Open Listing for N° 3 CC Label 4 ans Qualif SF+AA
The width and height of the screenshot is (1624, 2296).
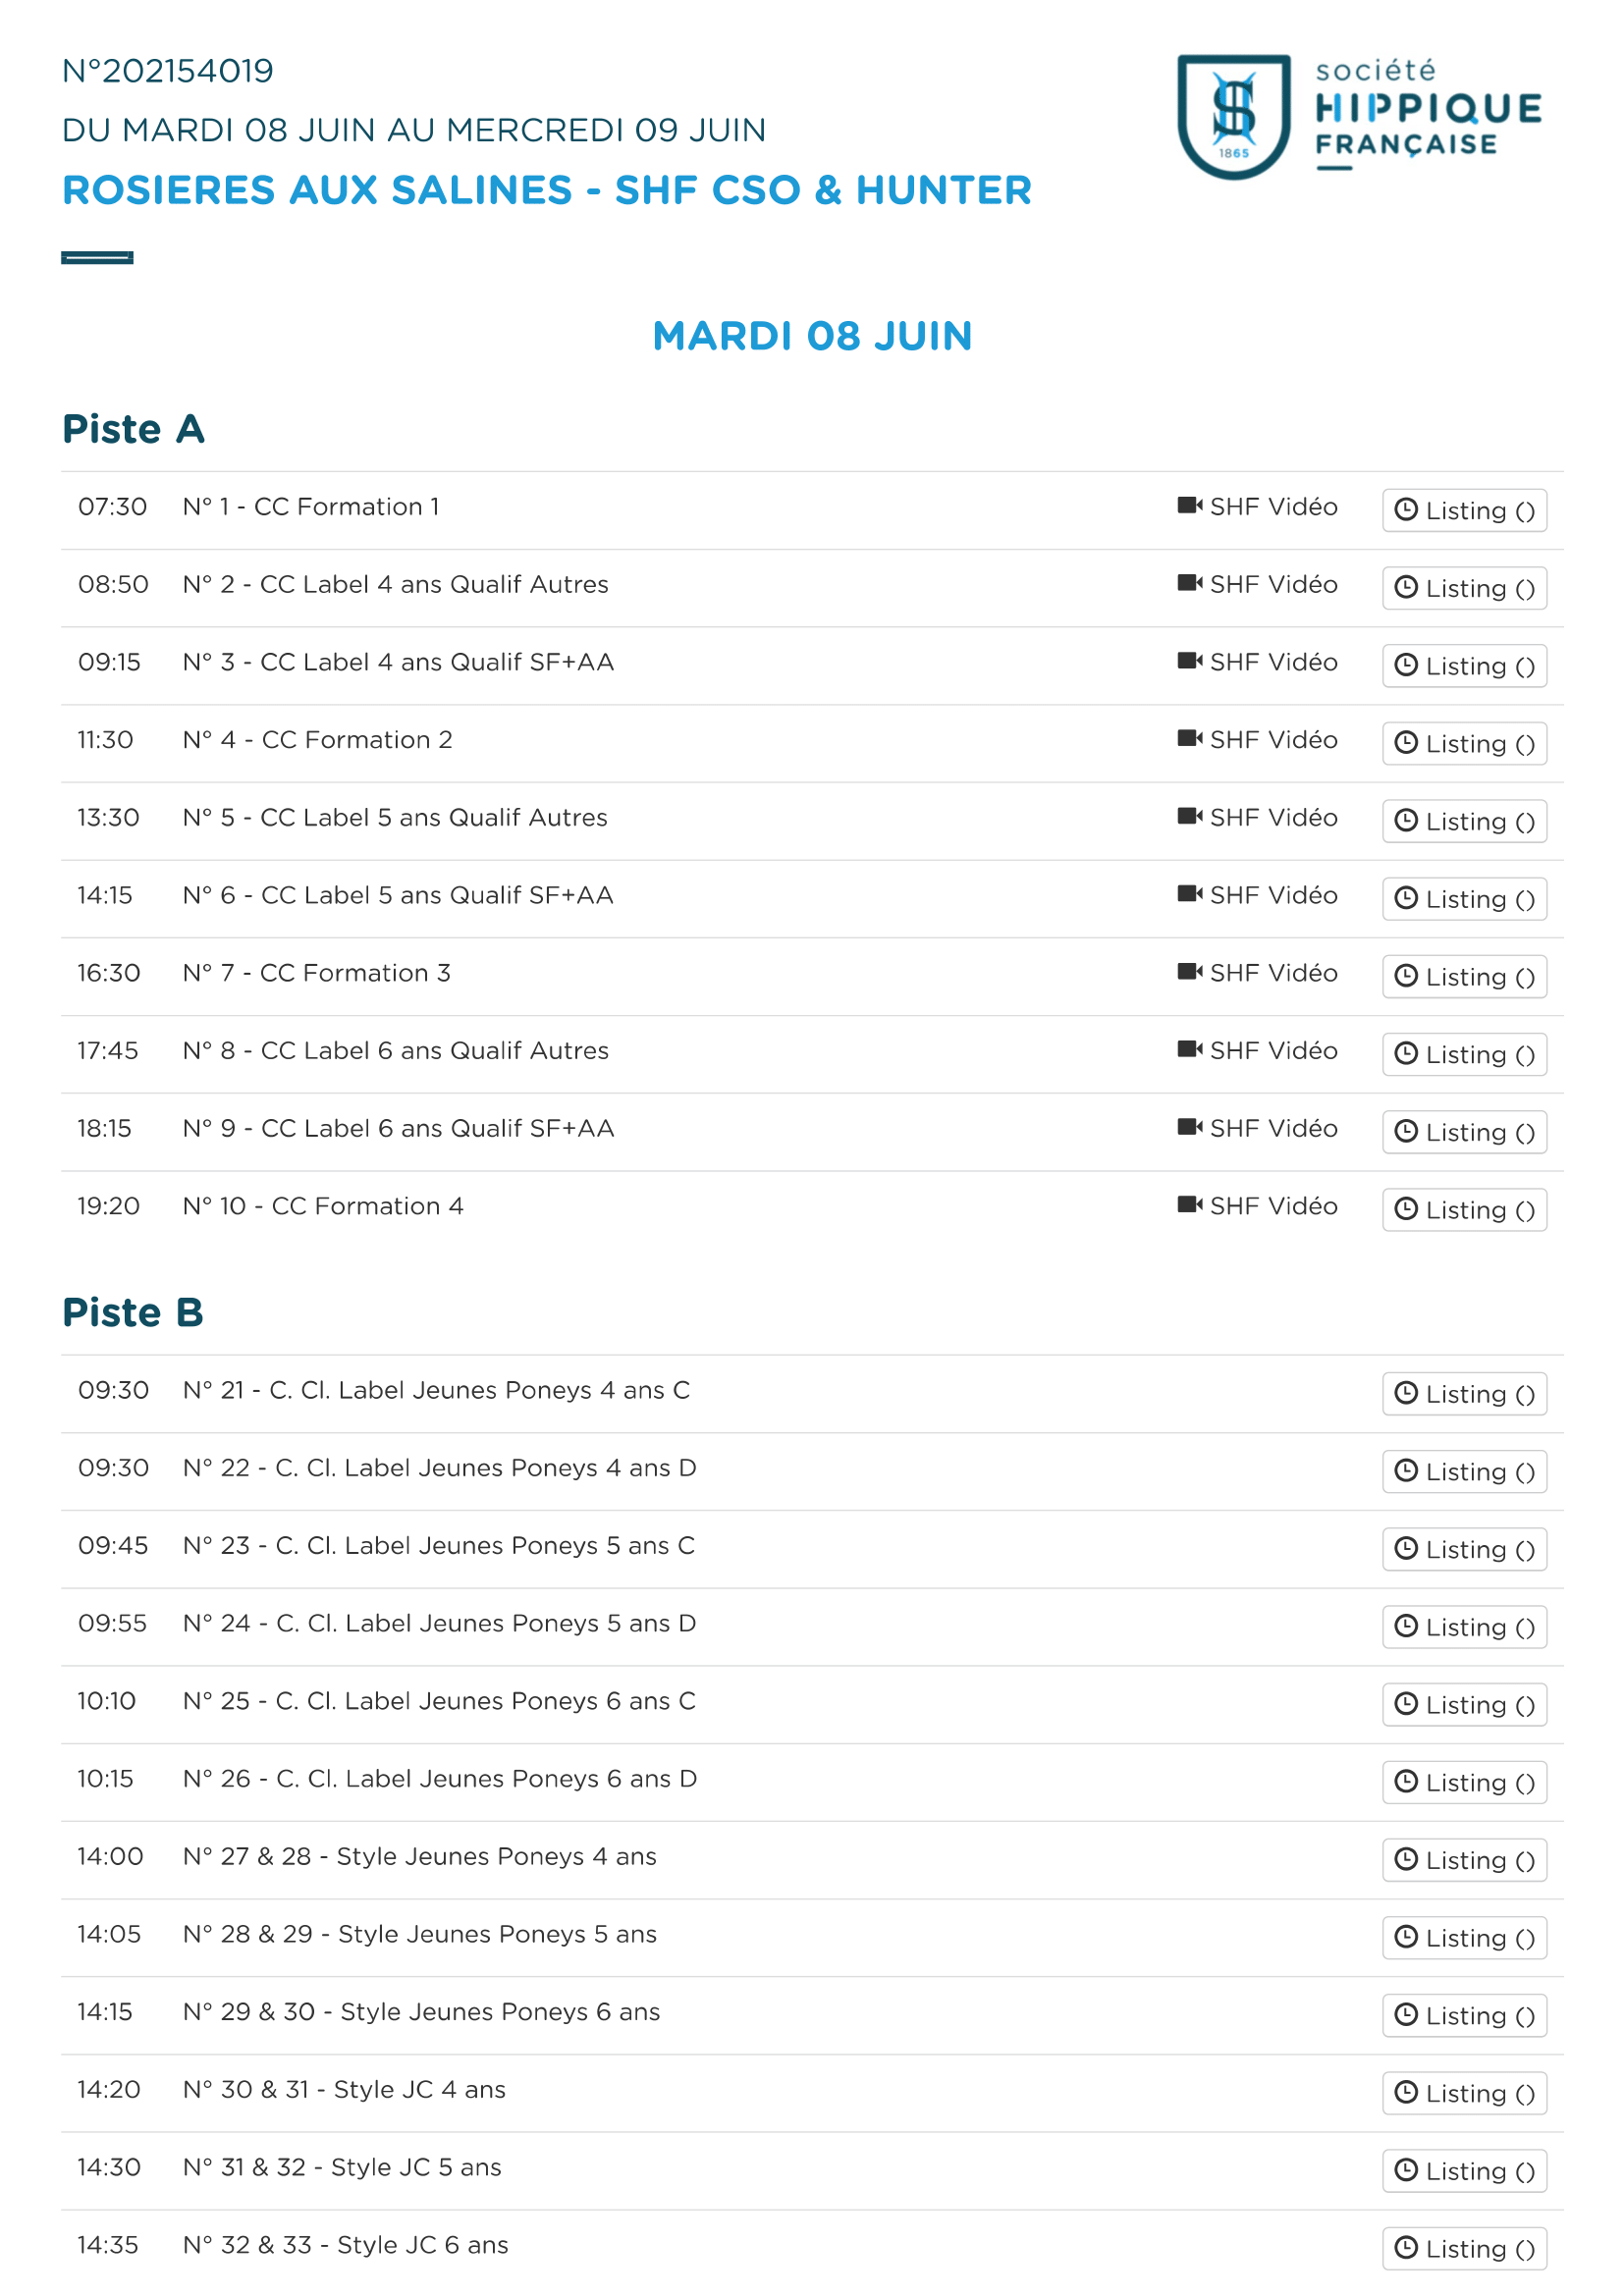[x=1464, y=666]
